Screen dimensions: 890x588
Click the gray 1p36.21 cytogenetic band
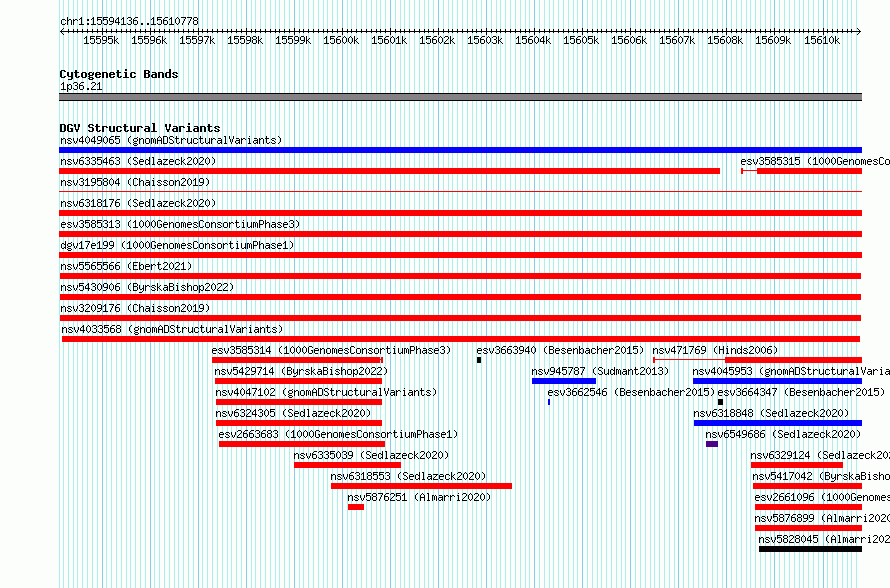coord(460,97)
